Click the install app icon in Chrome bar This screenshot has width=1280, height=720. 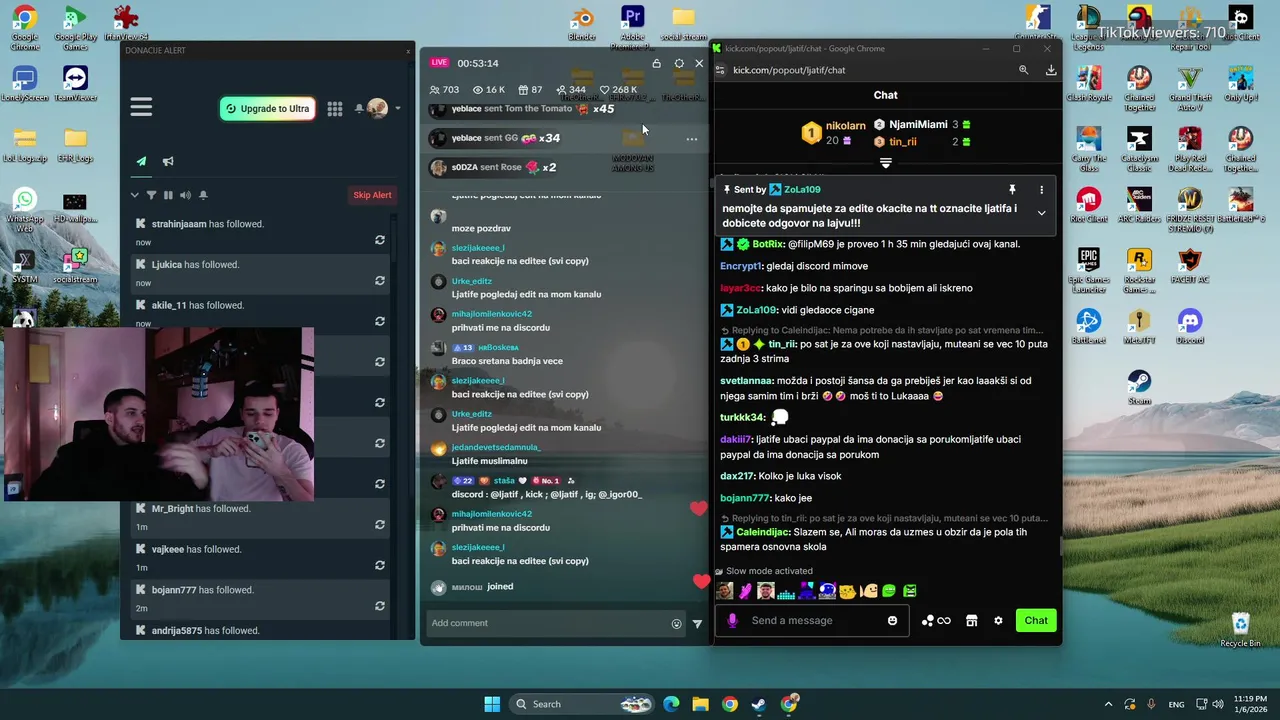(x=1051, y=70)
